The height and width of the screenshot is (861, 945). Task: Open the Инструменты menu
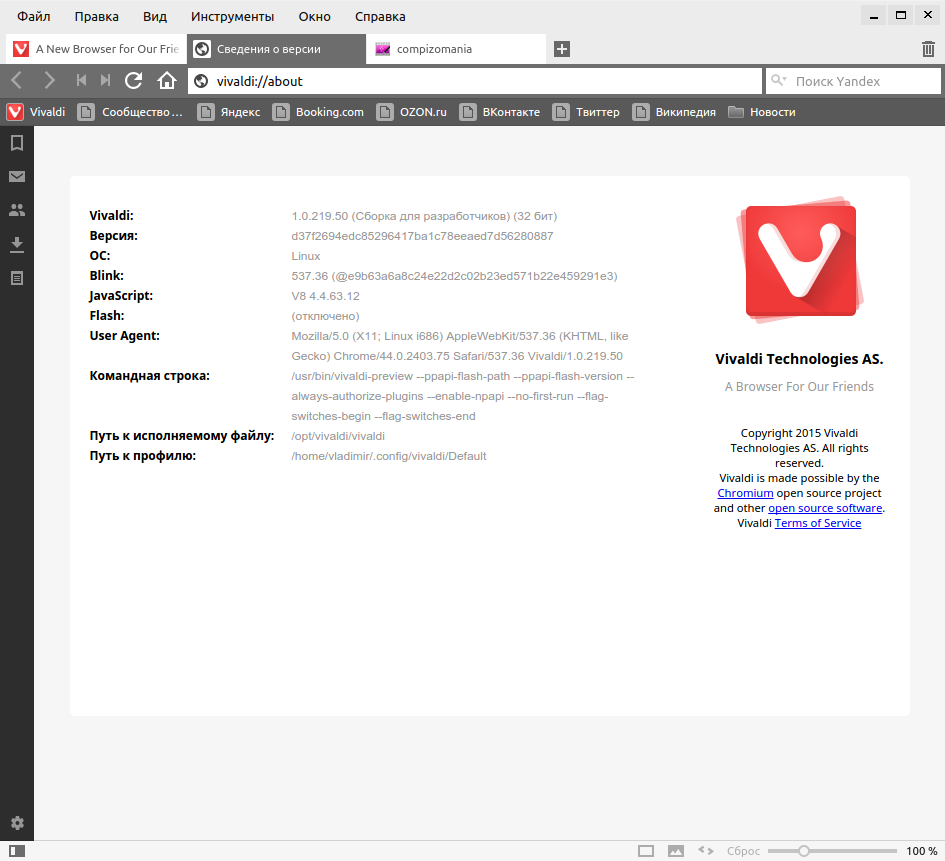pyautogui.click(x=232, y=16)
